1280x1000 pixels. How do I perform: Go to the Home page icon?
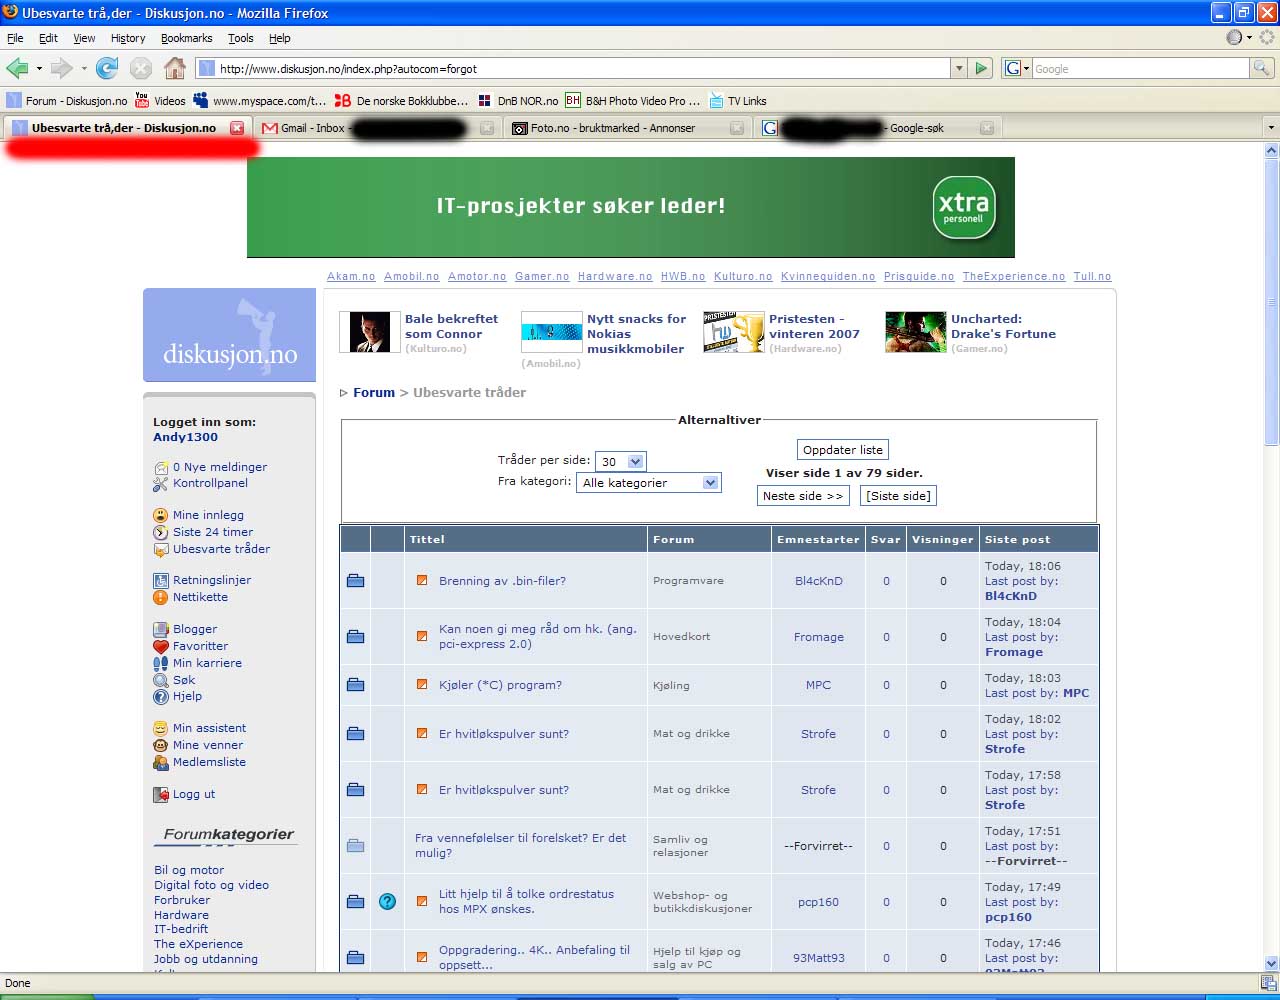pos(175,68)
